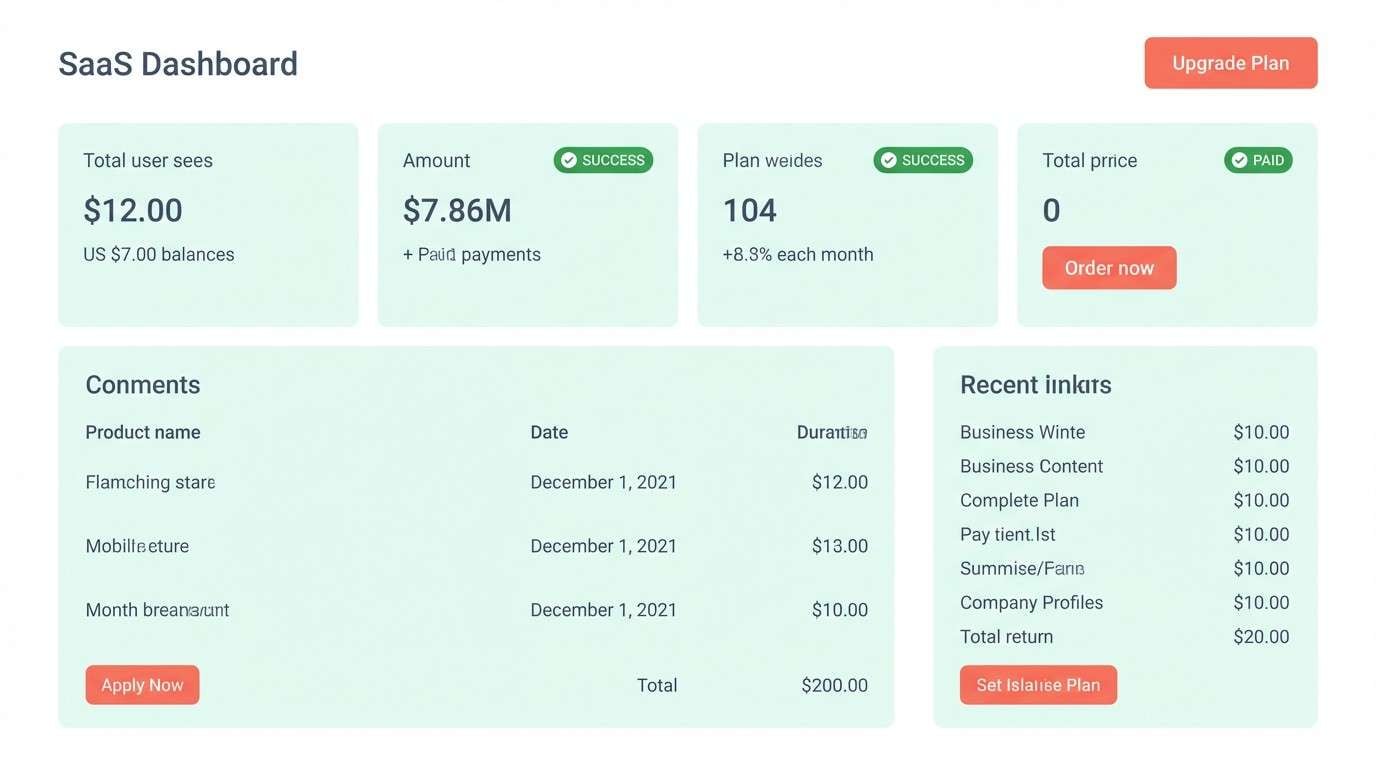
Task: Select the Business Winte link
Action: 1022,432
